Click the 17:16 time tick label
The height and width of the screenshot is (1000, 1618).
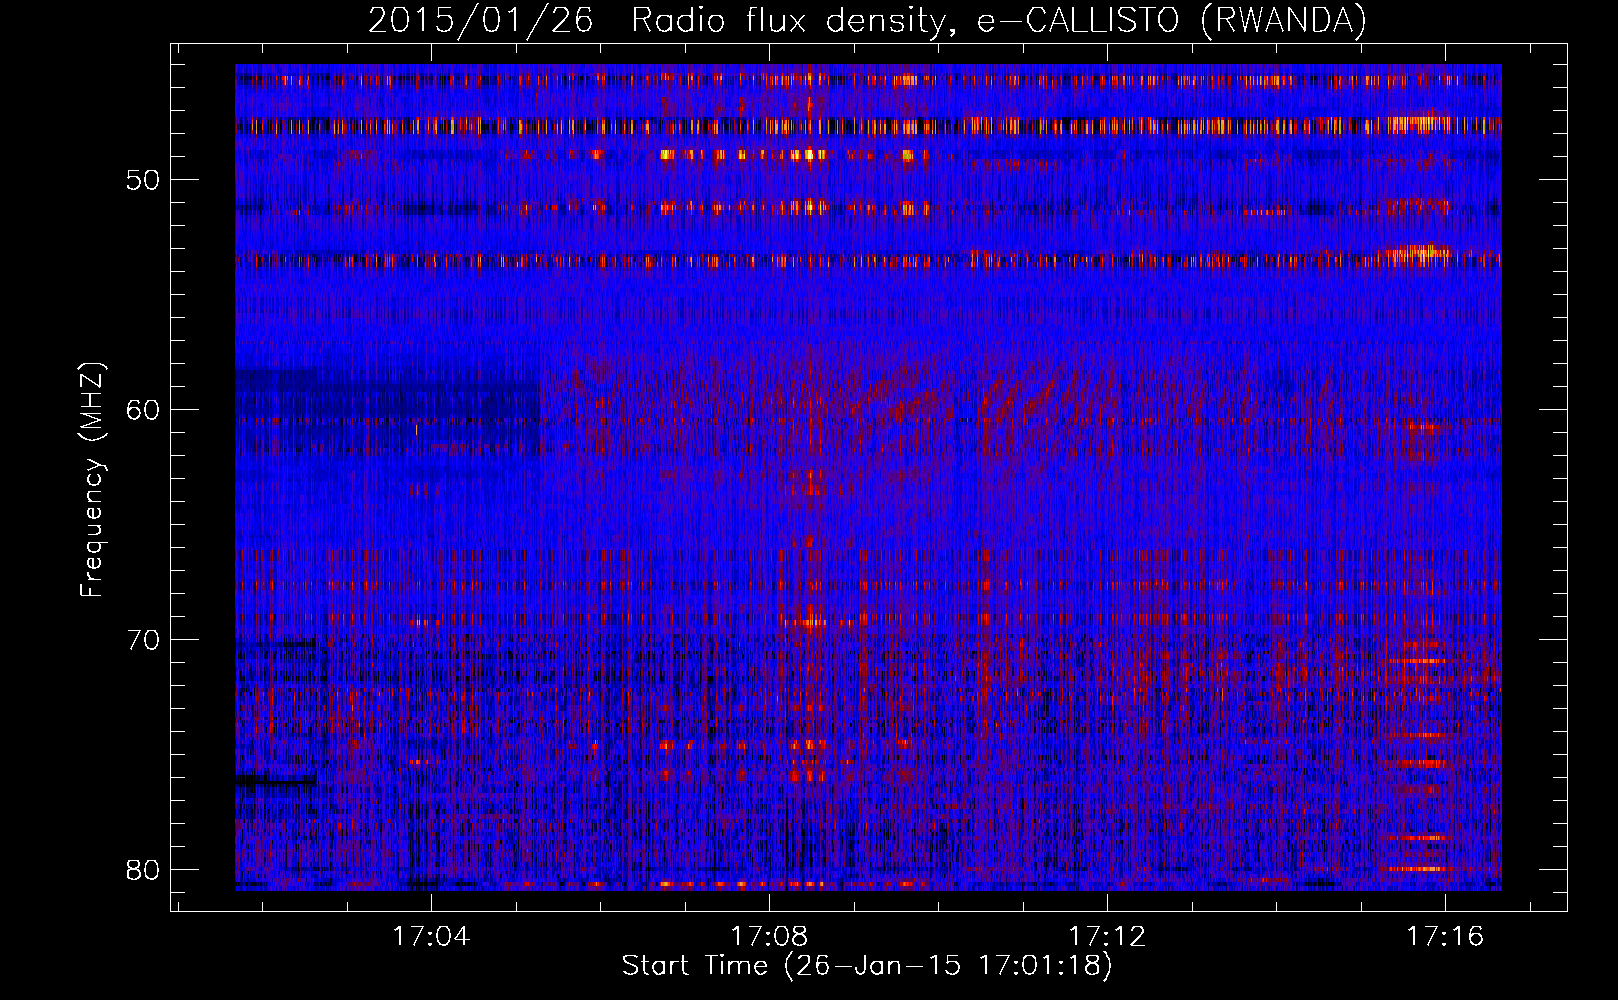point(1445,937)
